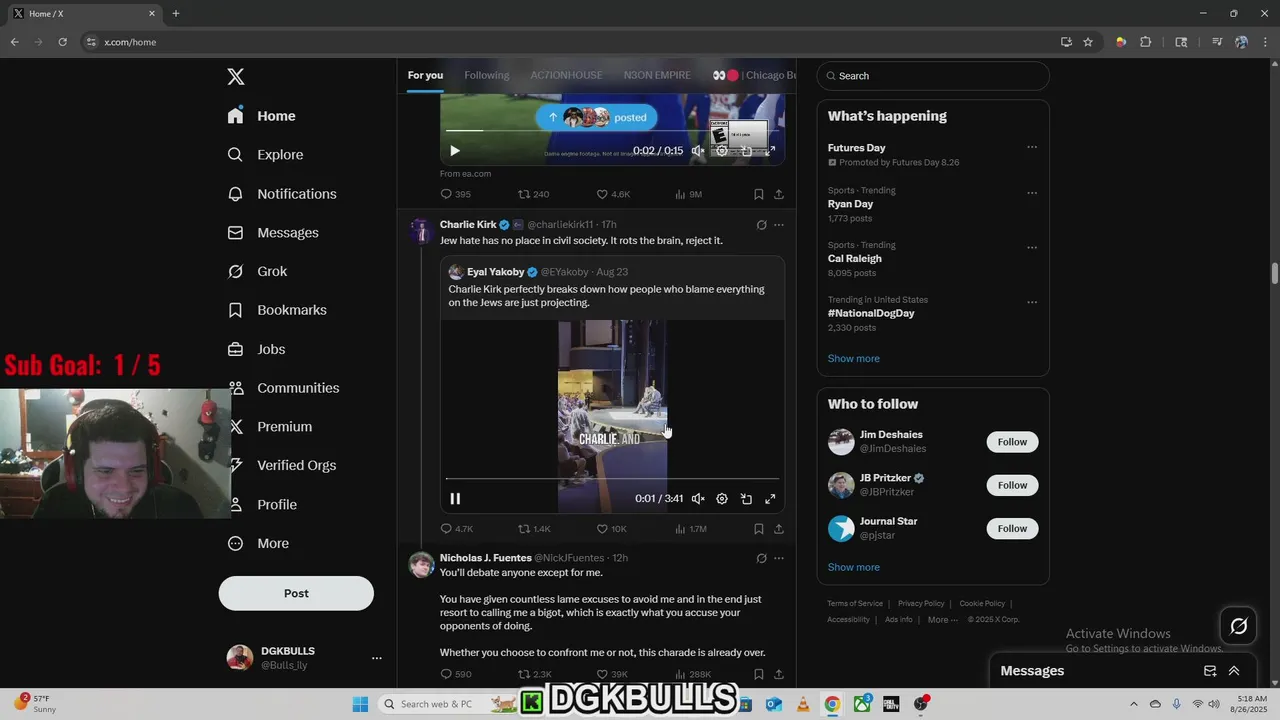Toggle picture-in-picture on Charlie Kirk video

coord(746,499)
